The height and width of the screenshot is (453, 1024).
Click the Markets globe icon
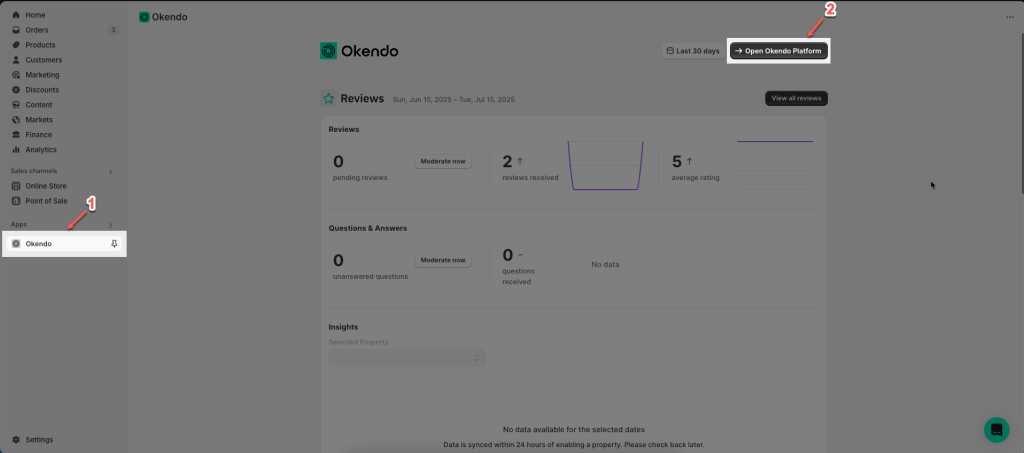(16, 119)
